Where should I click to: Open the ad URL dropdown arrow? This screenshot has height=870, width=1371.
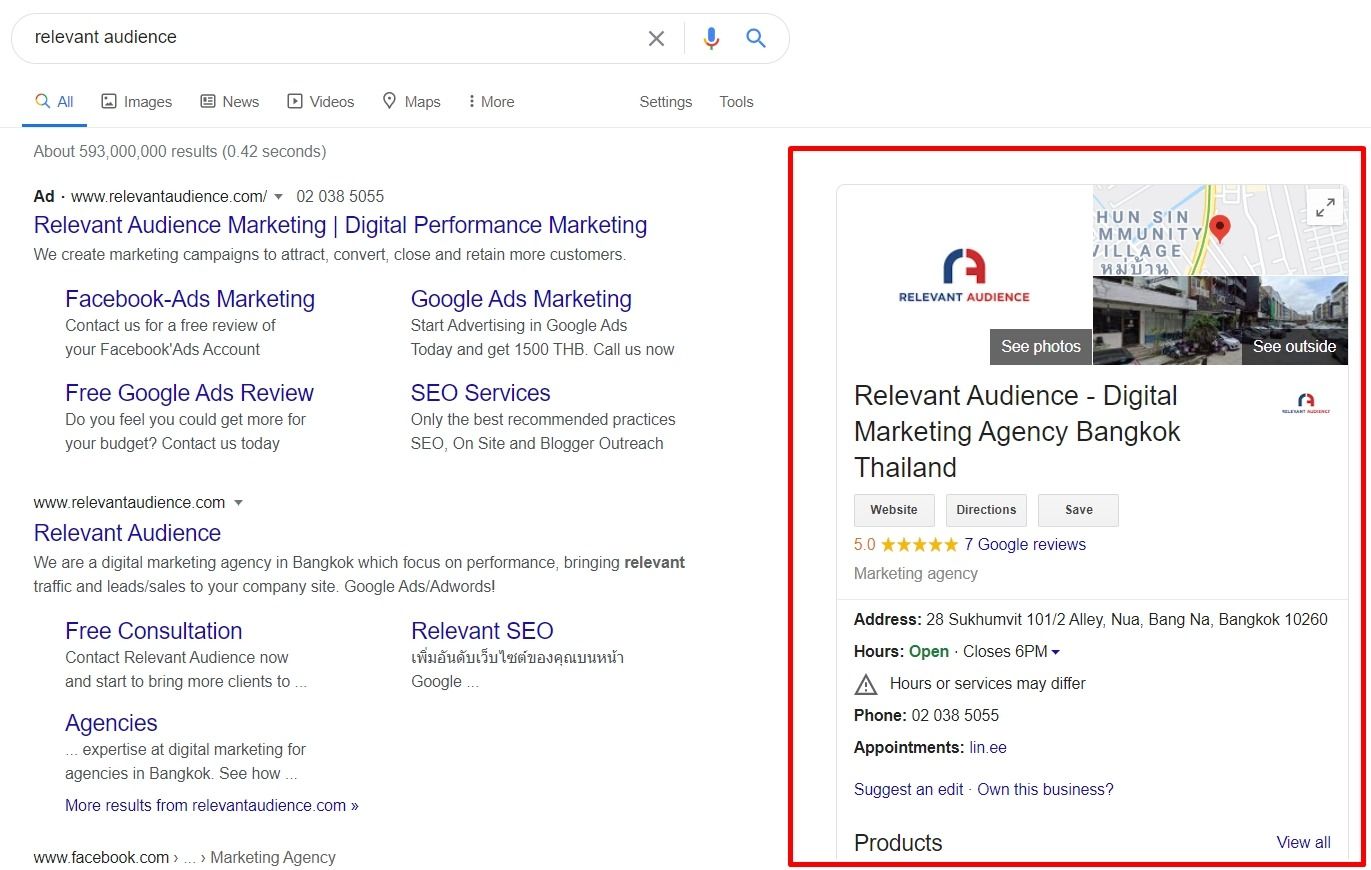[278, 197]
